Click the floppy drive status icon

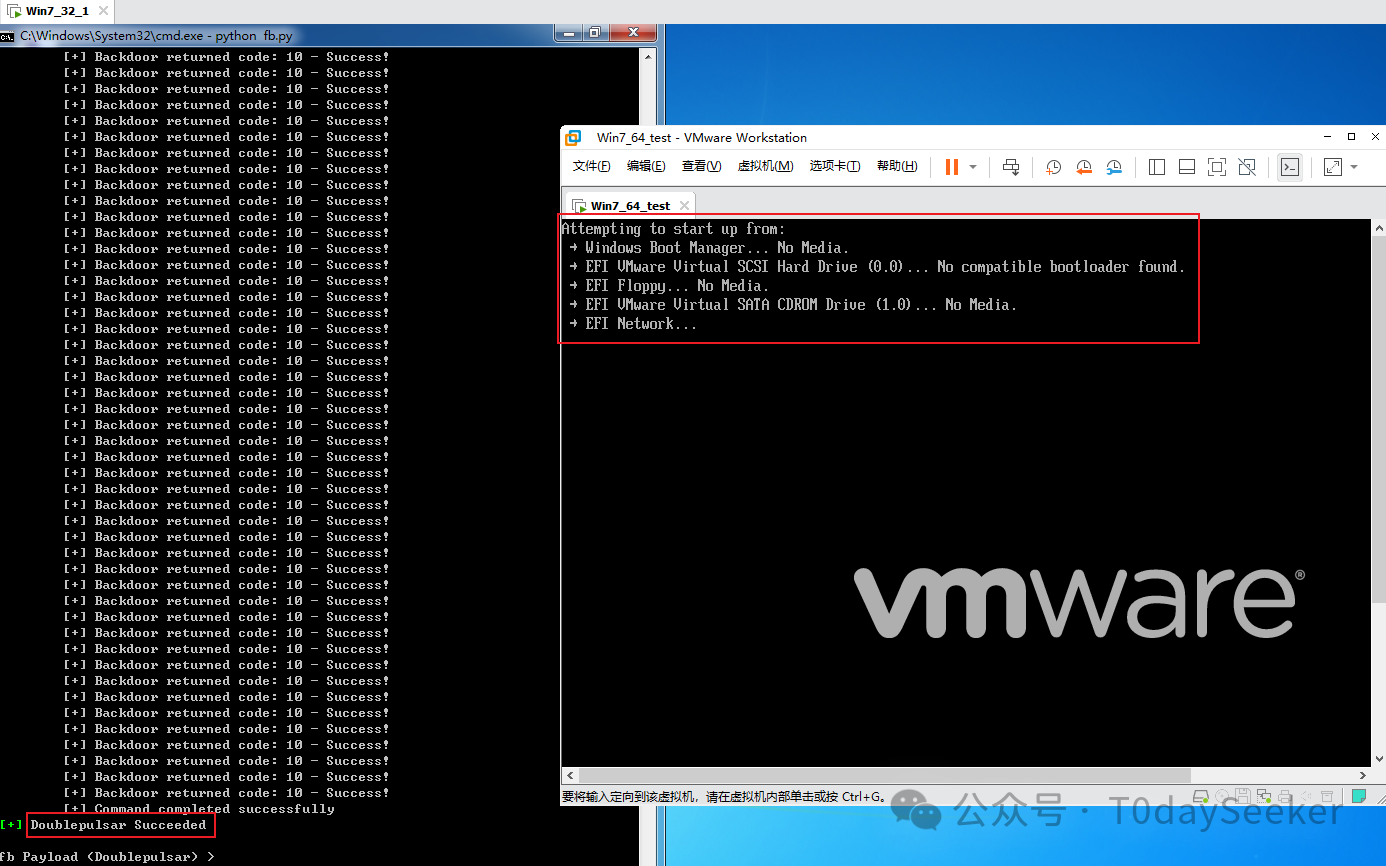pyautogui.click(x=1241, y=797)
